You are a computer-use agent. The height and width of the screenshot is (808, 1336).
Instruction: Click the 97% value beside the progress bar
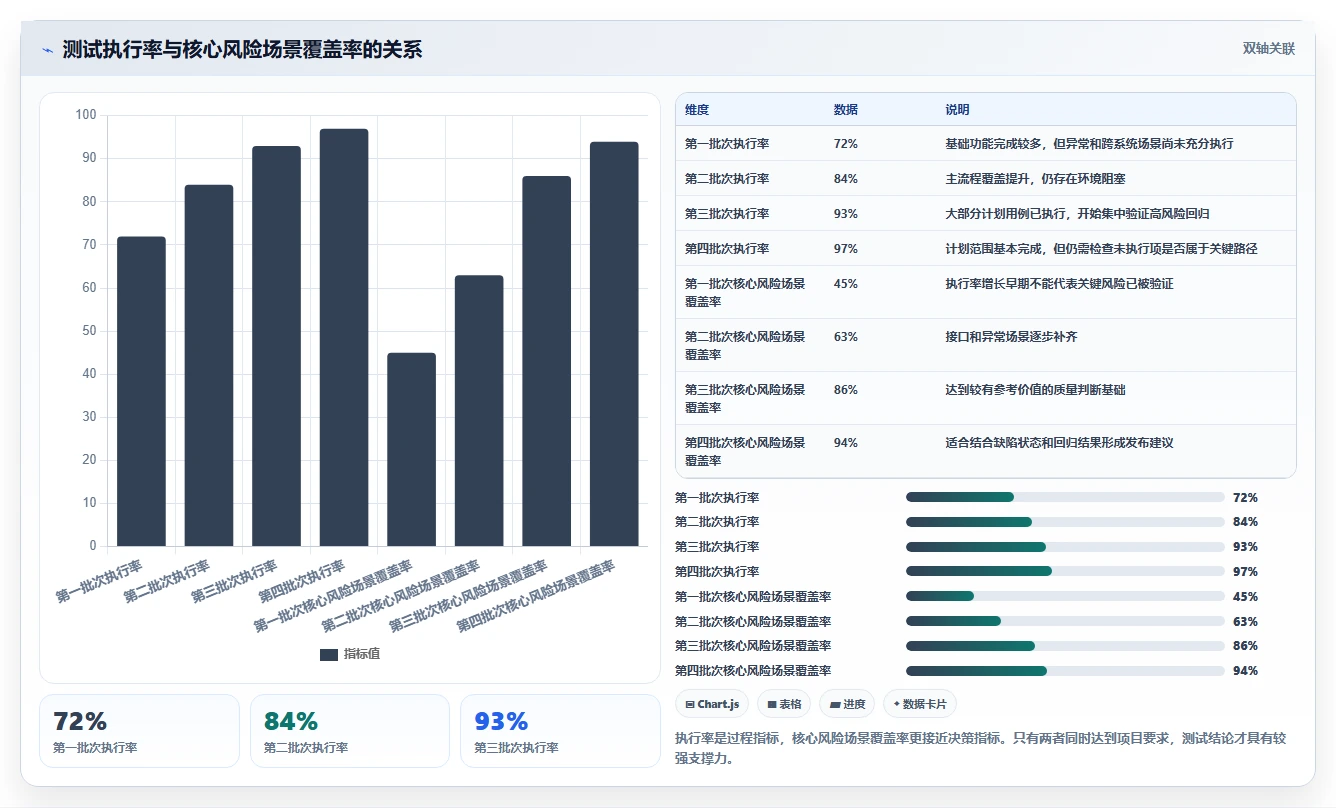pyautogui.click(x=1245, y=572)
